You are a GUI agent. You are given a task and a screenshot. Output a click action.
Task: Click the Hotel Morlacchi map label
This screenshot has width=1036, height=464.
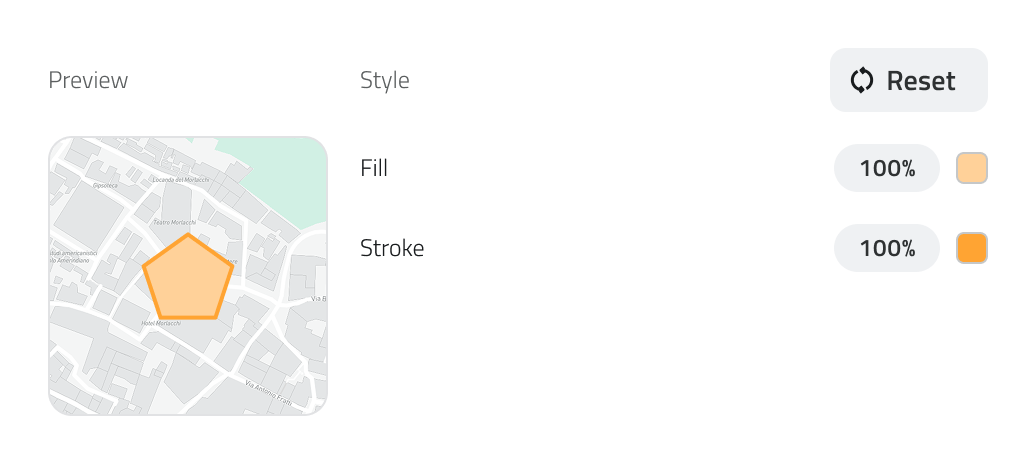tap(160, 323)
